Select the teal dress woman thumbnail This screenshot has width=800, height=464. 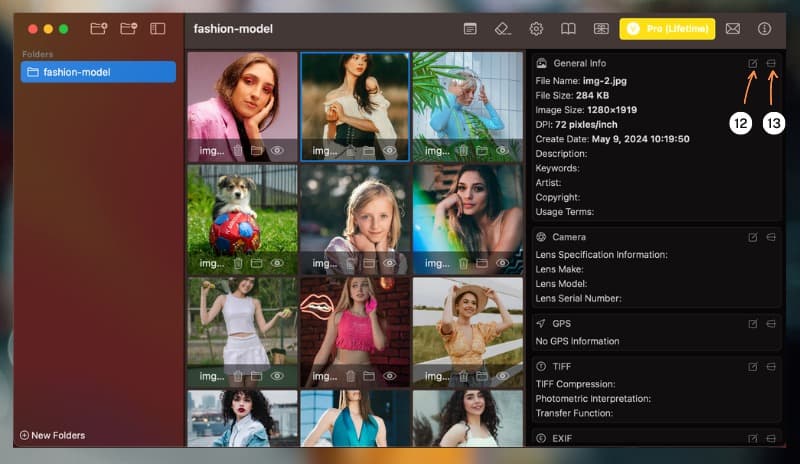[x=355, y=419]
